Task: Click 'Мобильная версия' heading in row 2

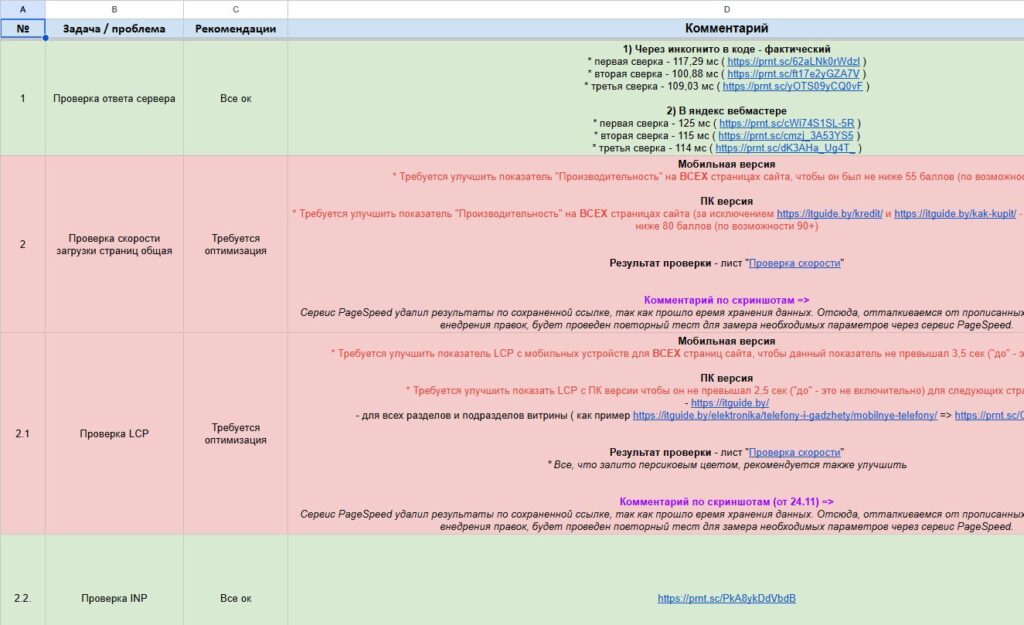Action: click(726, 165)
